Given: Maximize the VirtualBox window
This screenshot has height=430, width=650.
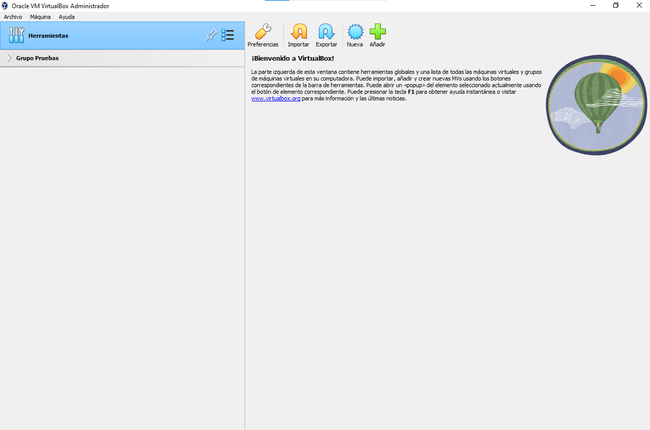Looking at the screenshot, I should (x=615, y=5).
